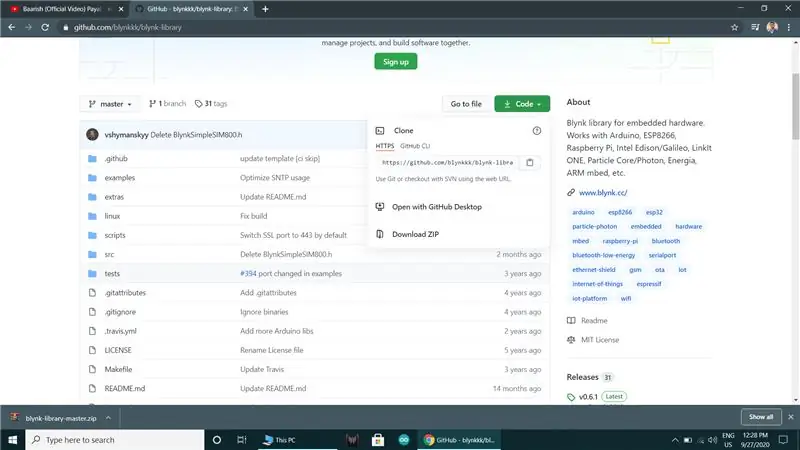The image size is (800, 450).
Task: Open the master branch dropdown
Action: pyautogui.click(x=111, y=104)
